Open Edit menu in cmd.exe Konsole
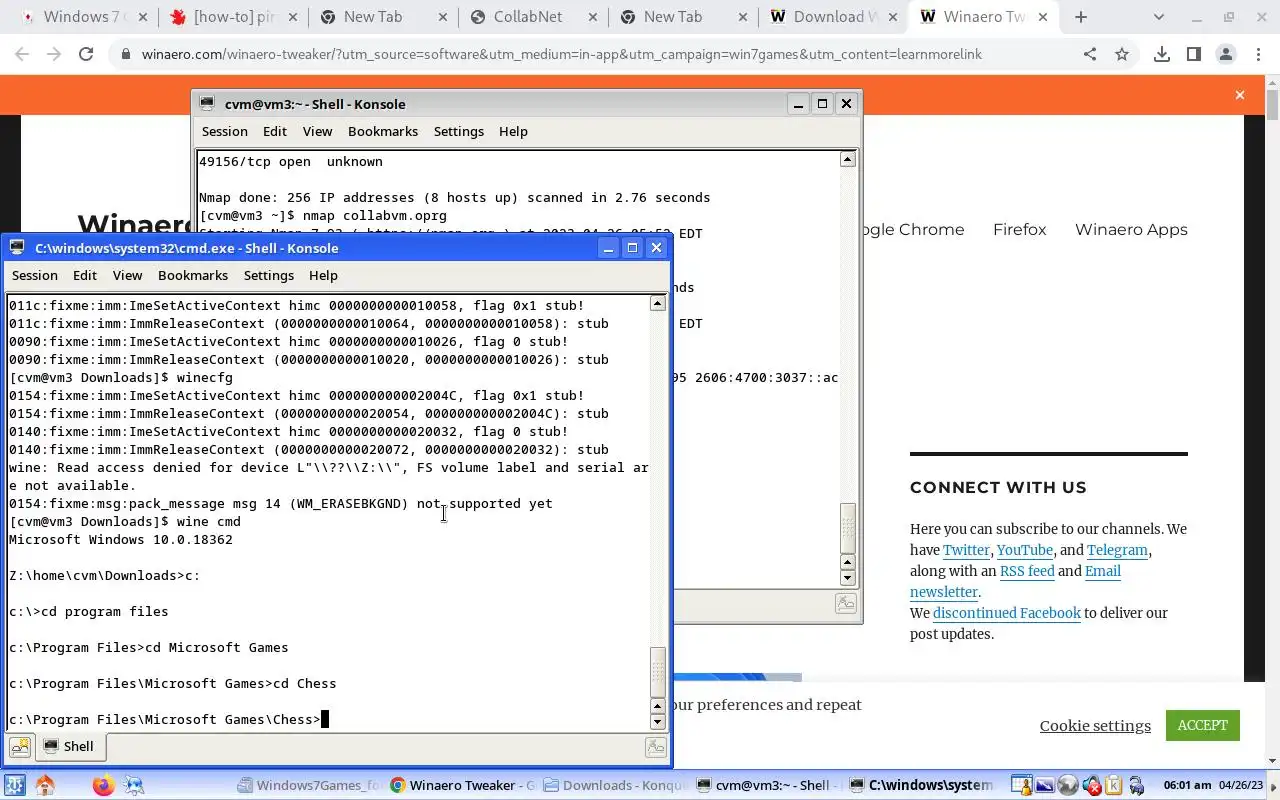 pos(85,275)
